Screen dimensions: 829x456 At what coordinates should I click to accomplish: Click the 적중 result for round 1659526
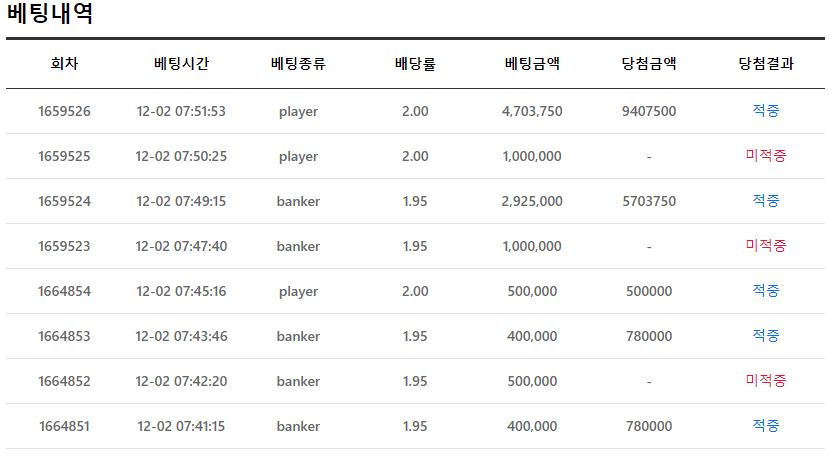pos(766,111)
